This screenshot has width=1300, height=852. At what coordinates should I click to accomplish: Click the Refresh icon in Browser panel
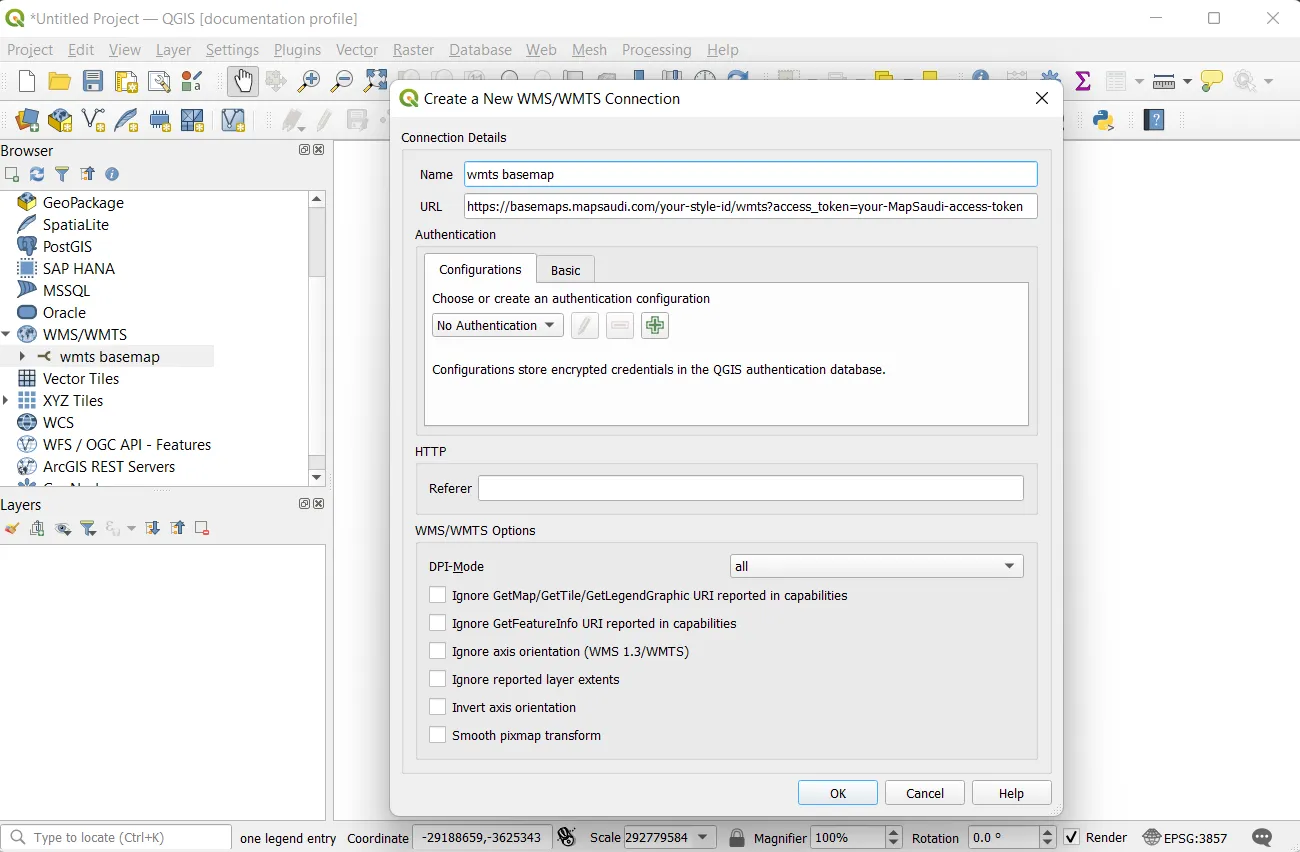(37, 174)
